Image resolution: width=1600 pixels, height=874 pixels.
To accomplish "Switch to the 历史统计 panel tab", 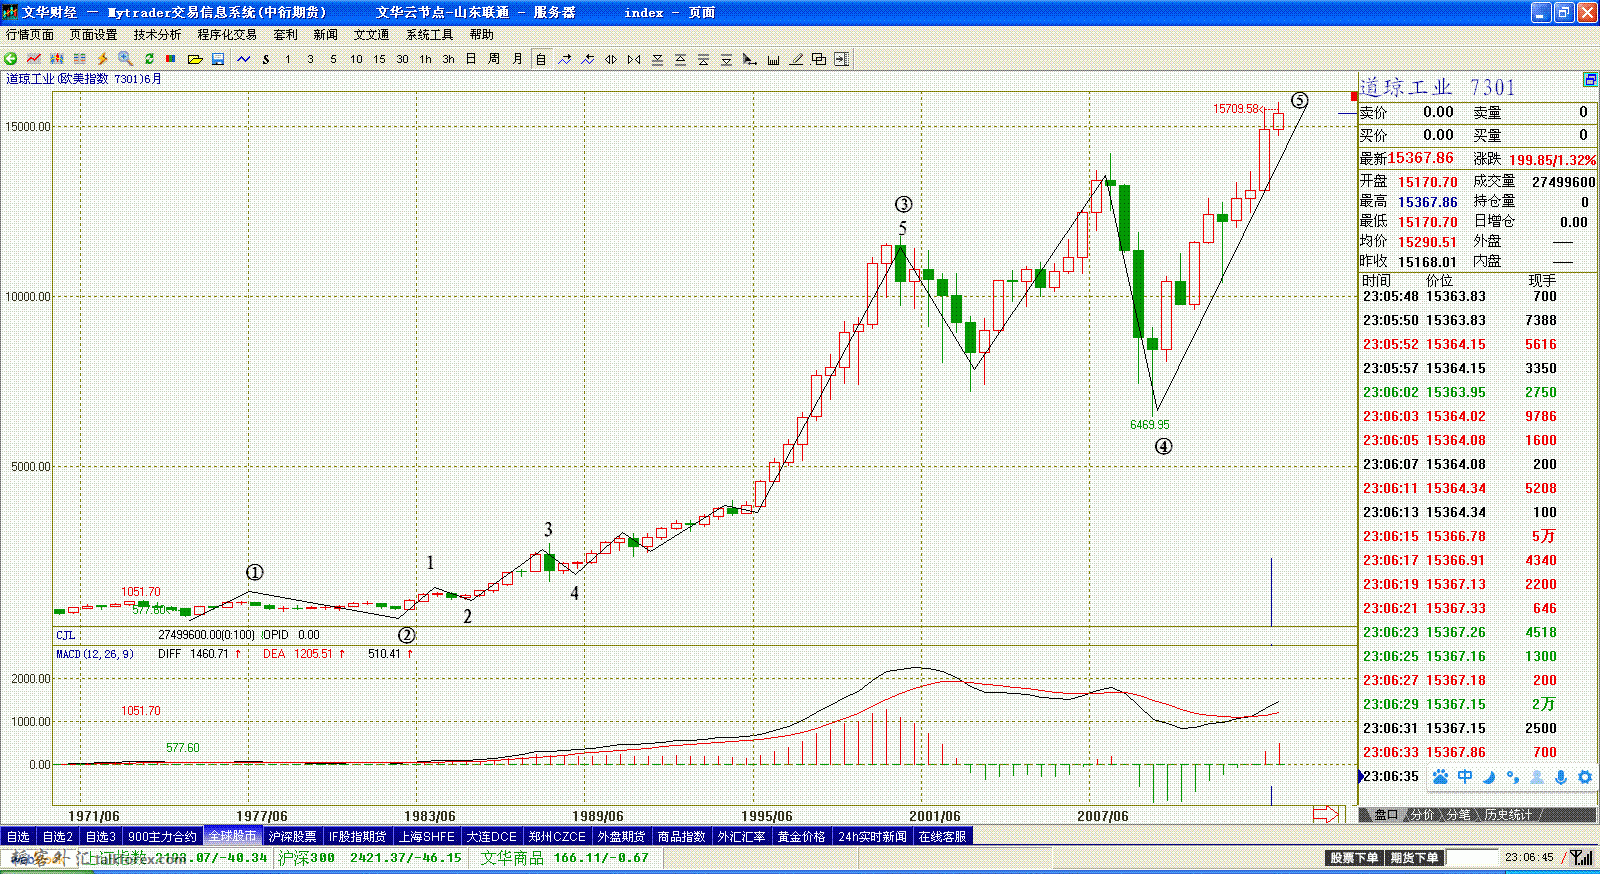I will point(1508,815).
